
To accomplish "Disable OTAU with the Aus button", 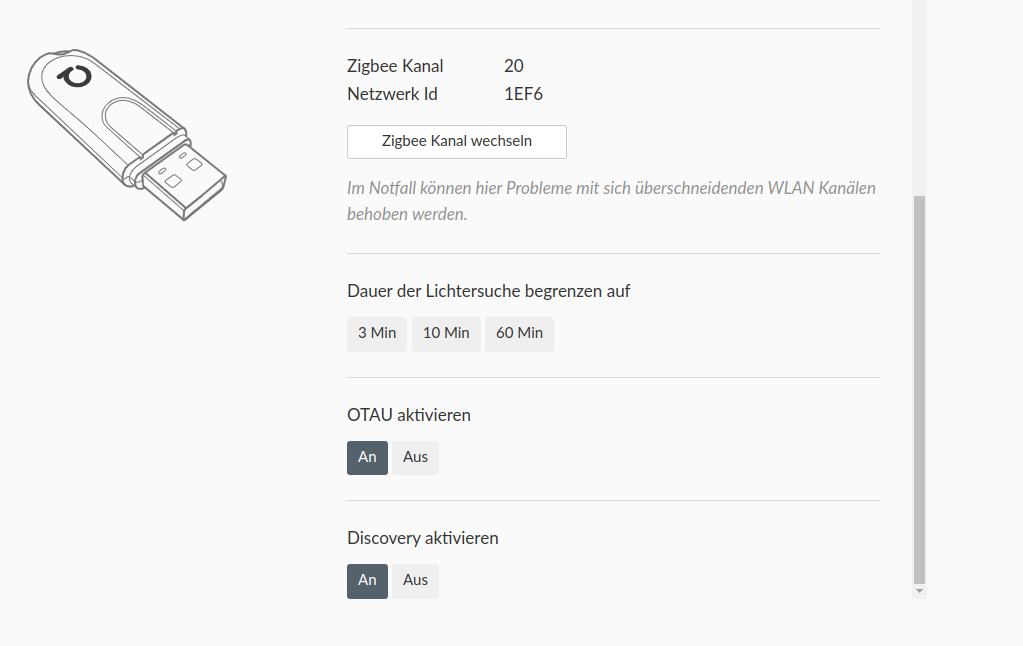I will pos(415,458).
